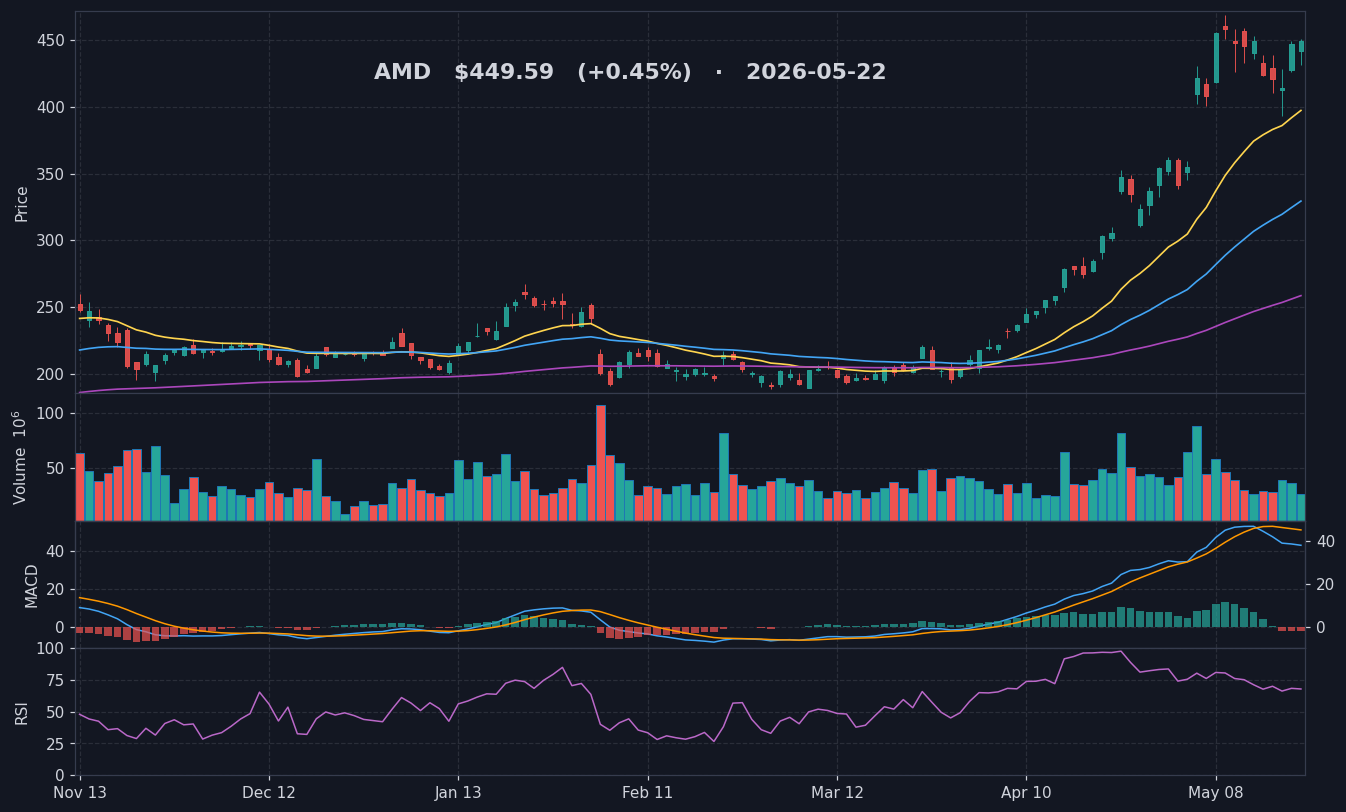Click the 250 price tick label
Screen dimensions: 1346x812
(x=51, y=307)
